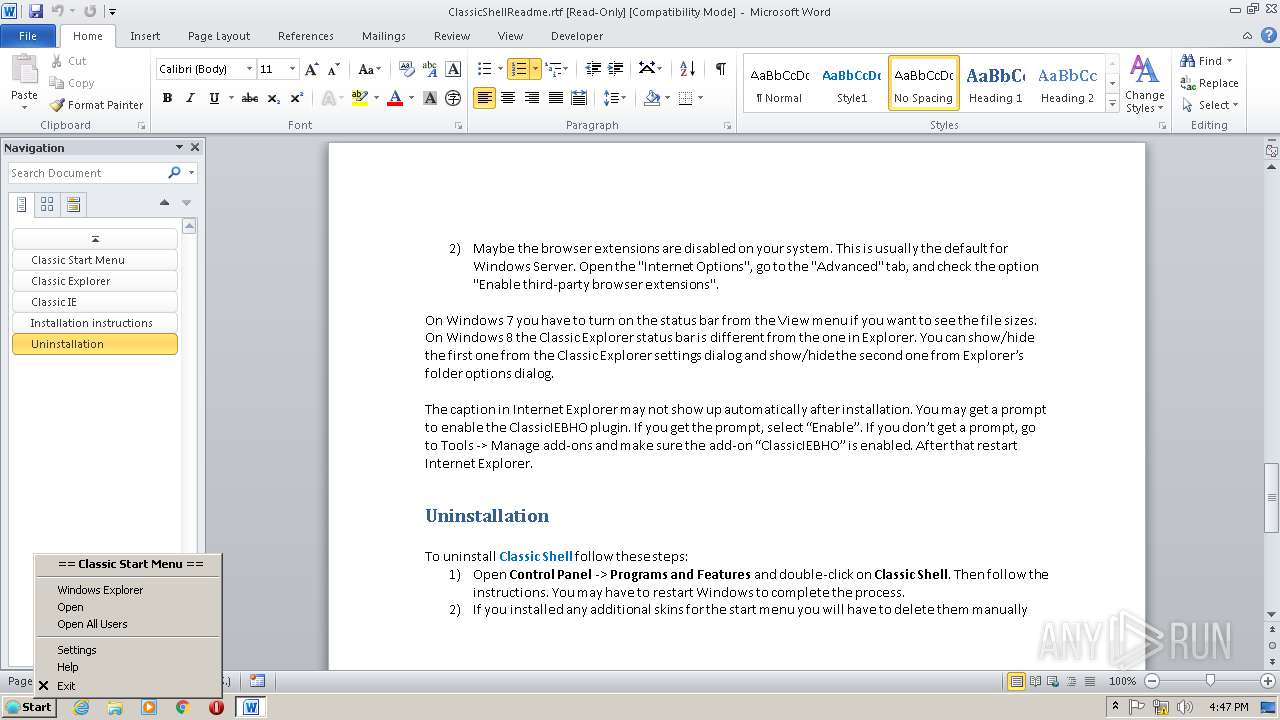
Task: Decrease the paragraph indent
Action: [x=593, y=69]
